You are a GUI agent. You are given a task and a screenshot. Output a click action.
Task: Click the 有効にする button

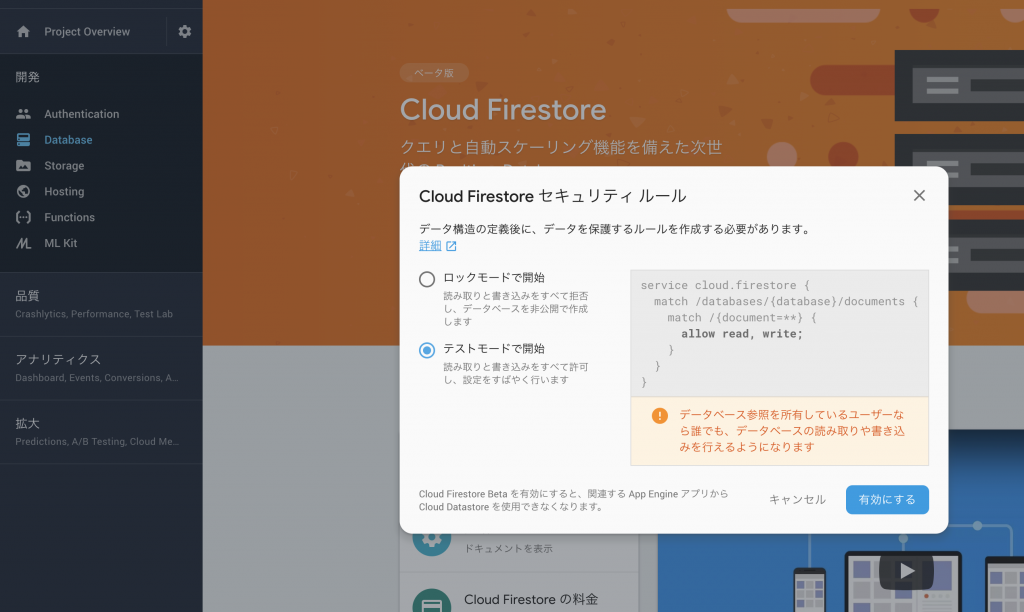(x=887, y=500)
